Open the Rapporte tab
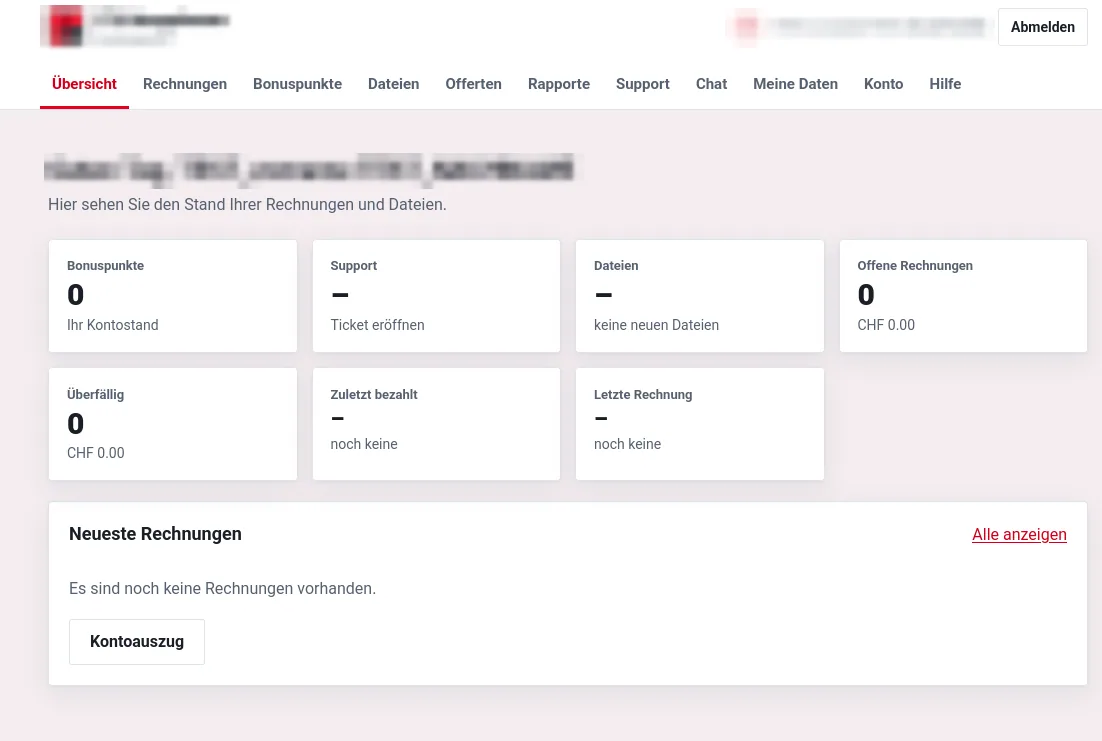 pyautogui.click(x=559, y=84)
